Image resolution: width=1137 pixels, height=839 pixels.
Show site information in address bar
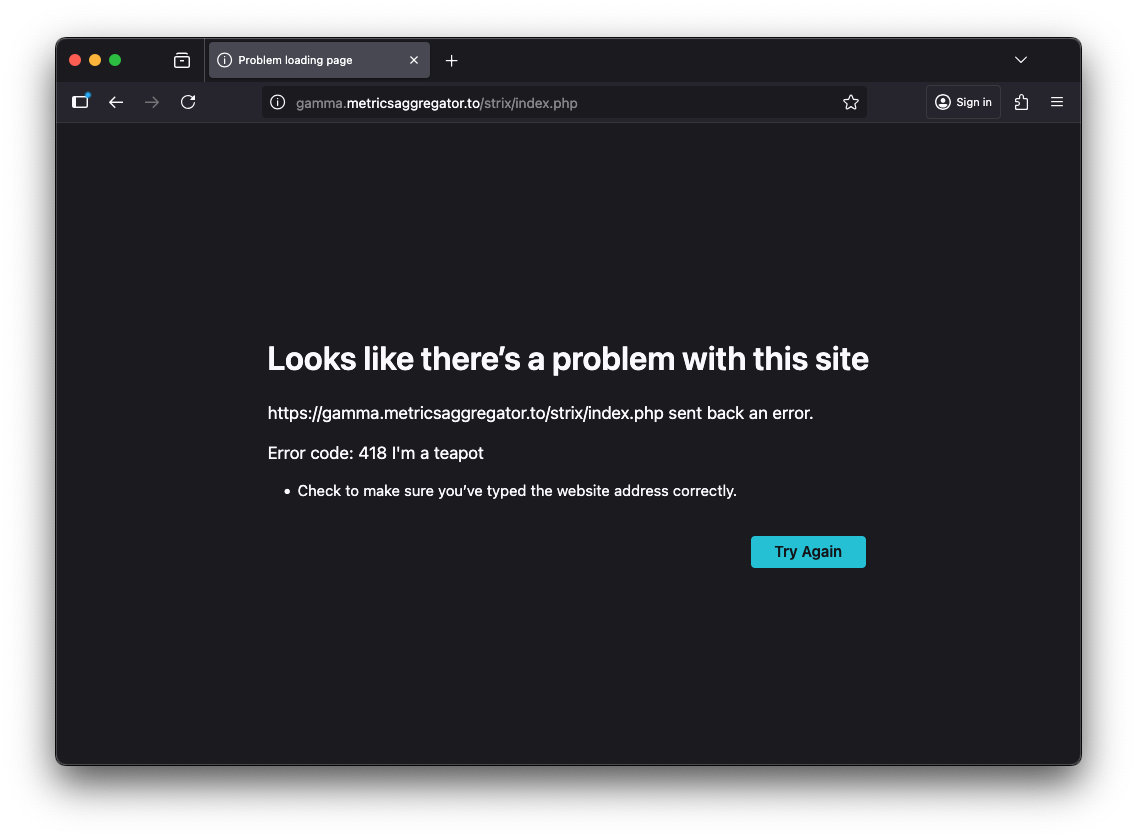[278, 102]
